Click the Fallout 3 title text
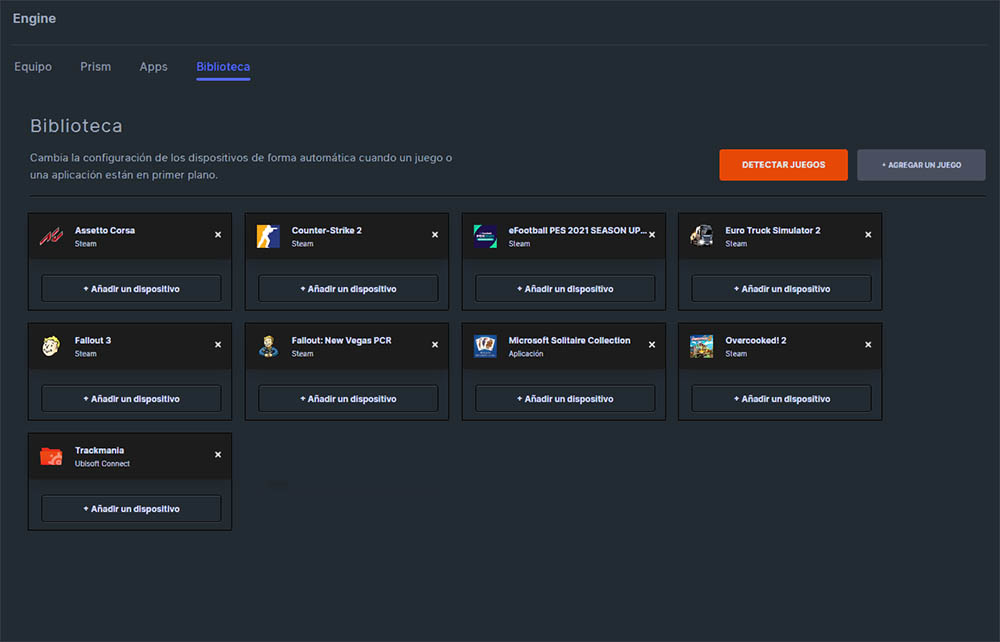The height and width of the screenshot is (642, 1000). pos(92,340)
